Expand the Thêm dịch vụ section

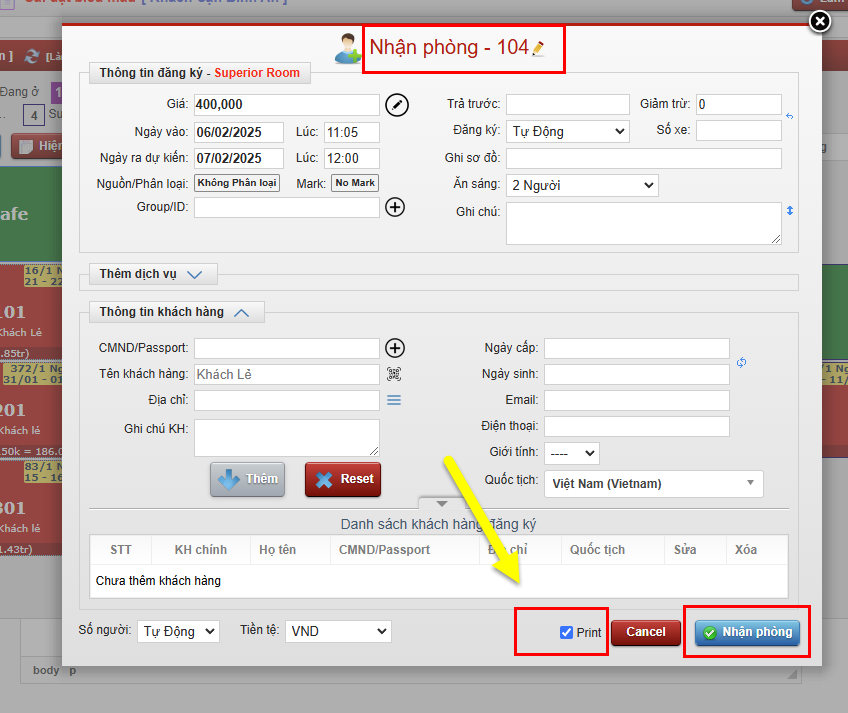pyautogui.click(x=194, y=274)
